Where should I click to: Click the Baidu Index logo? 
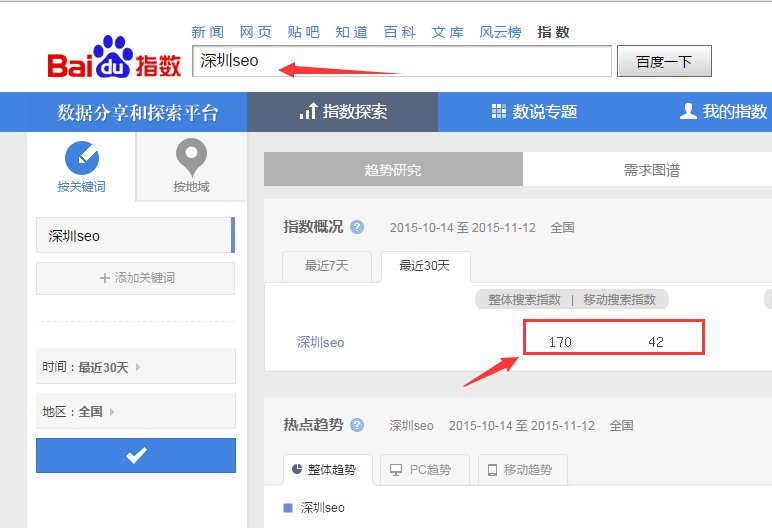click(x=114, y=58)
